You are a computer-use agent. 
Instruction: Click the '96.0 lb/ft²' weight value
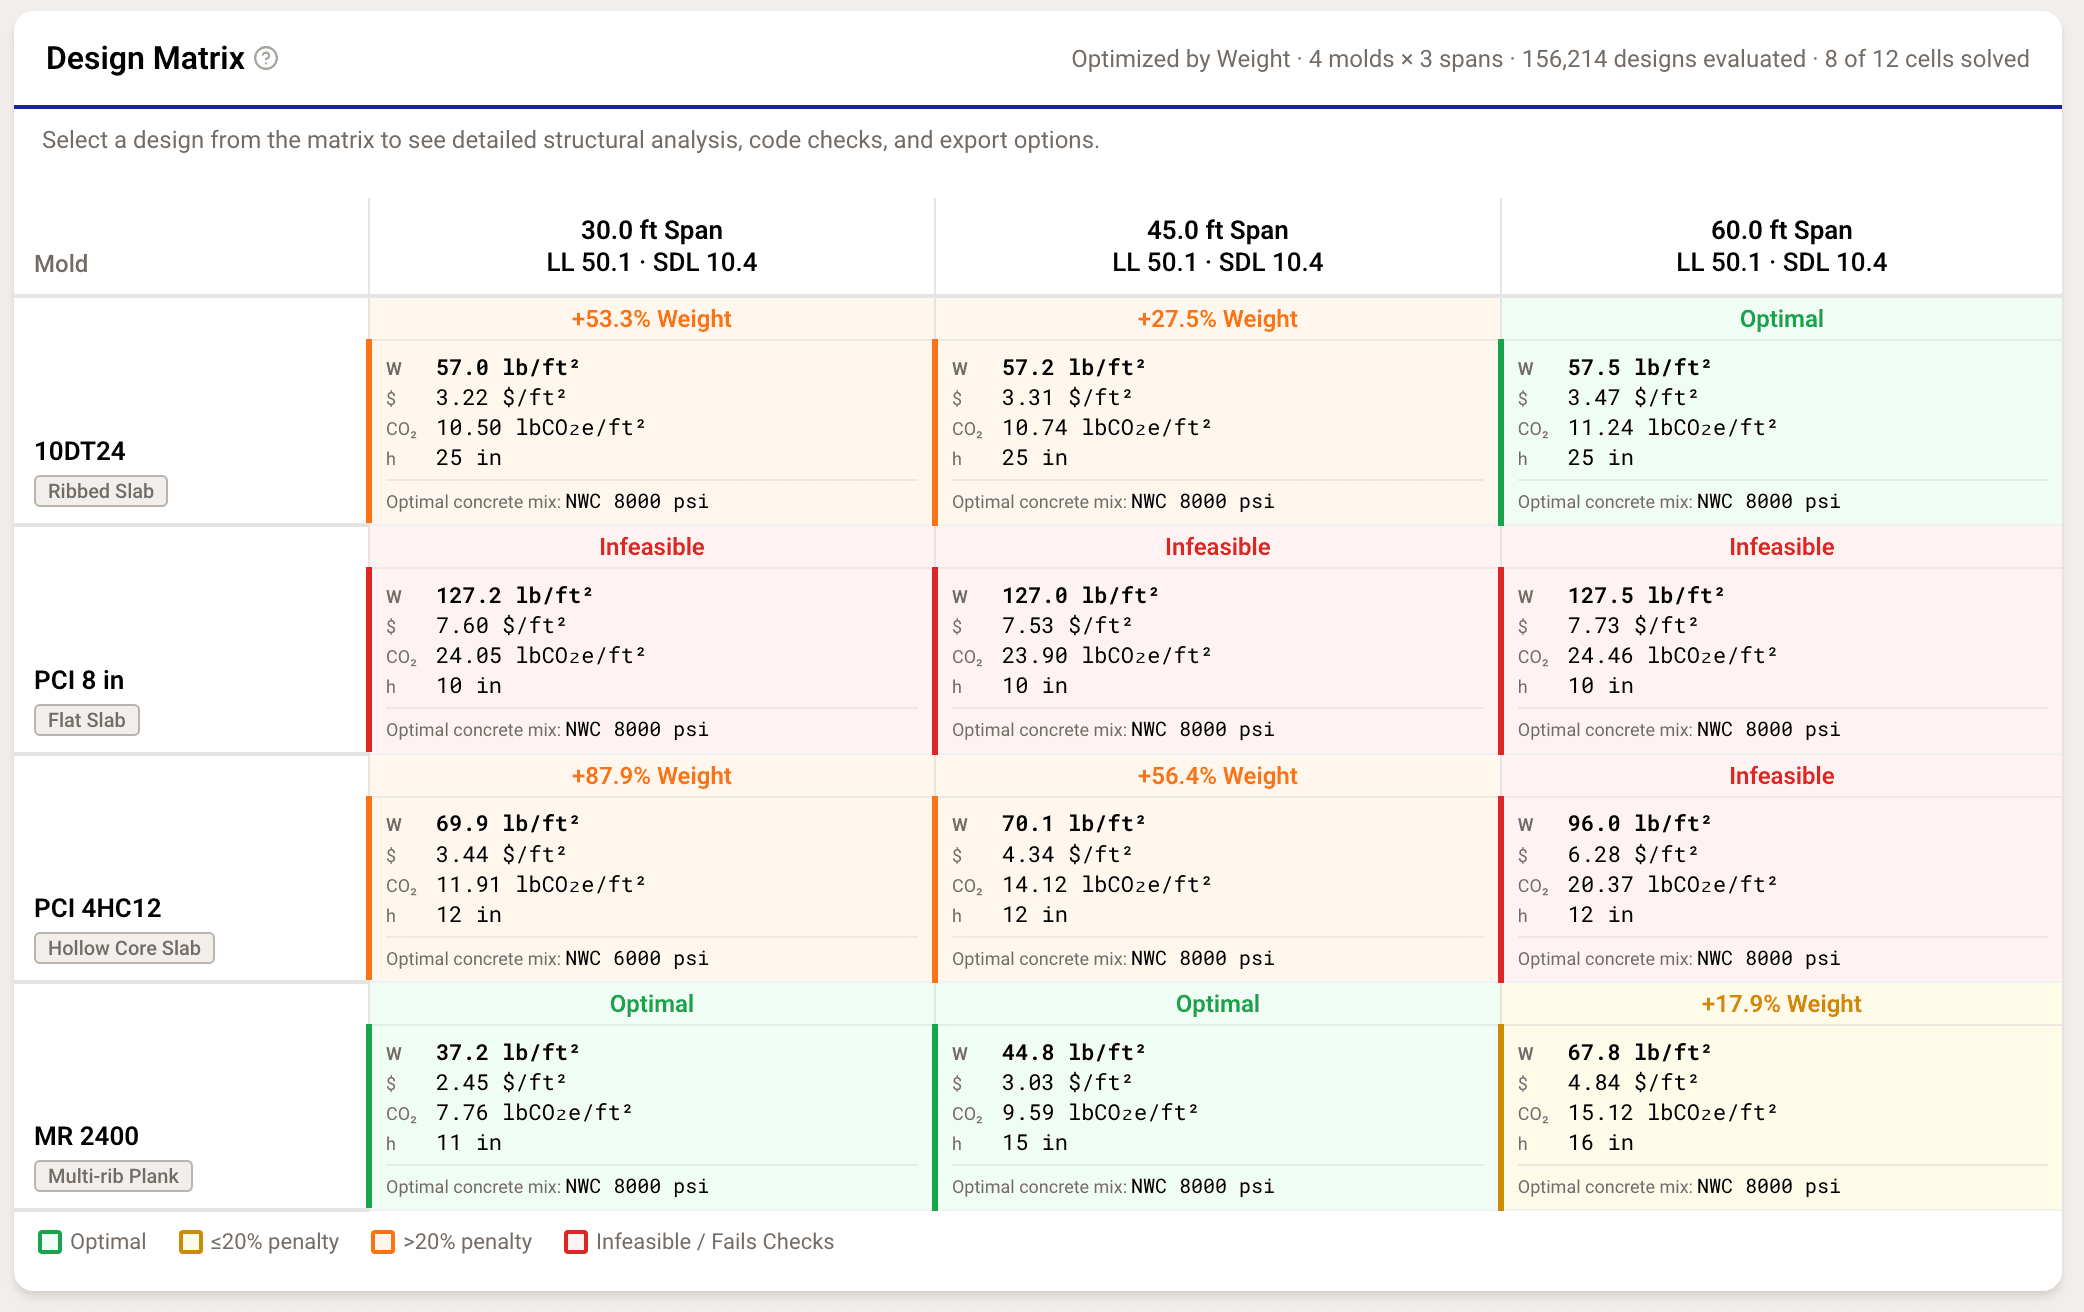[x=1640, y=824]
